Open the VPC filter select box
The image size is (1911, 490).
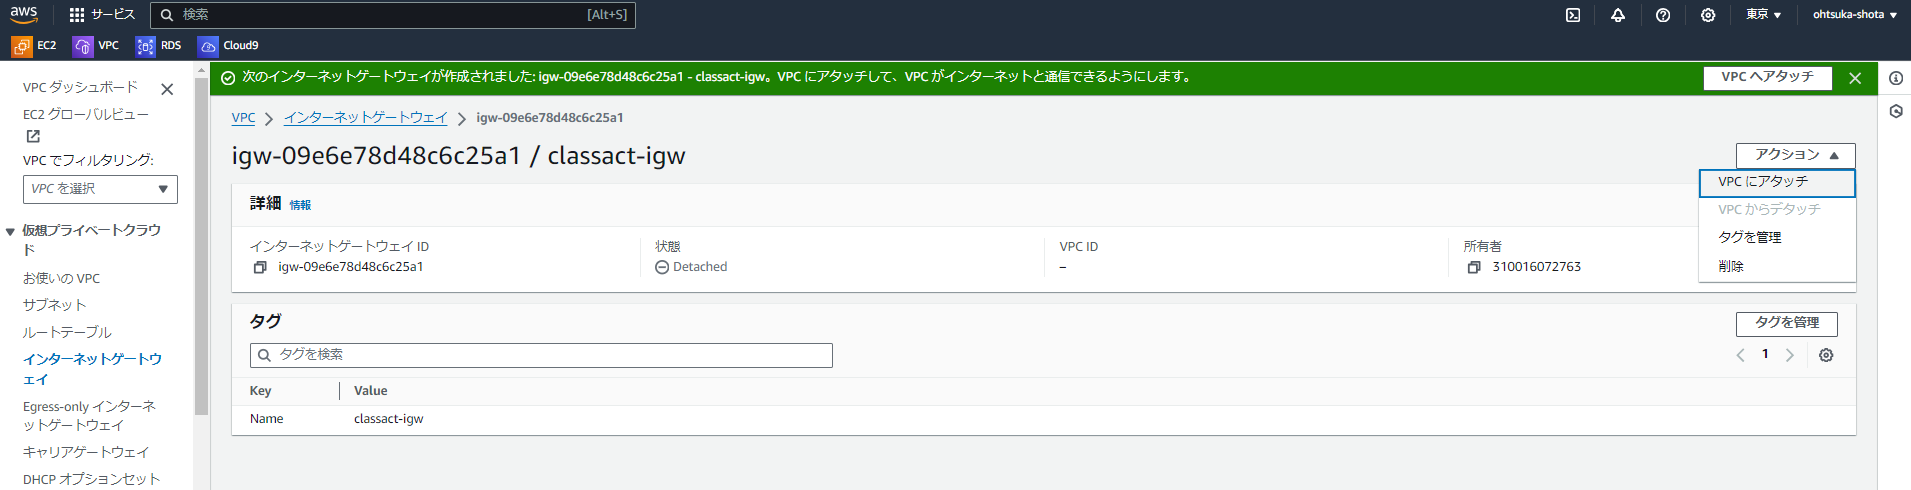(x=100, y=189)
